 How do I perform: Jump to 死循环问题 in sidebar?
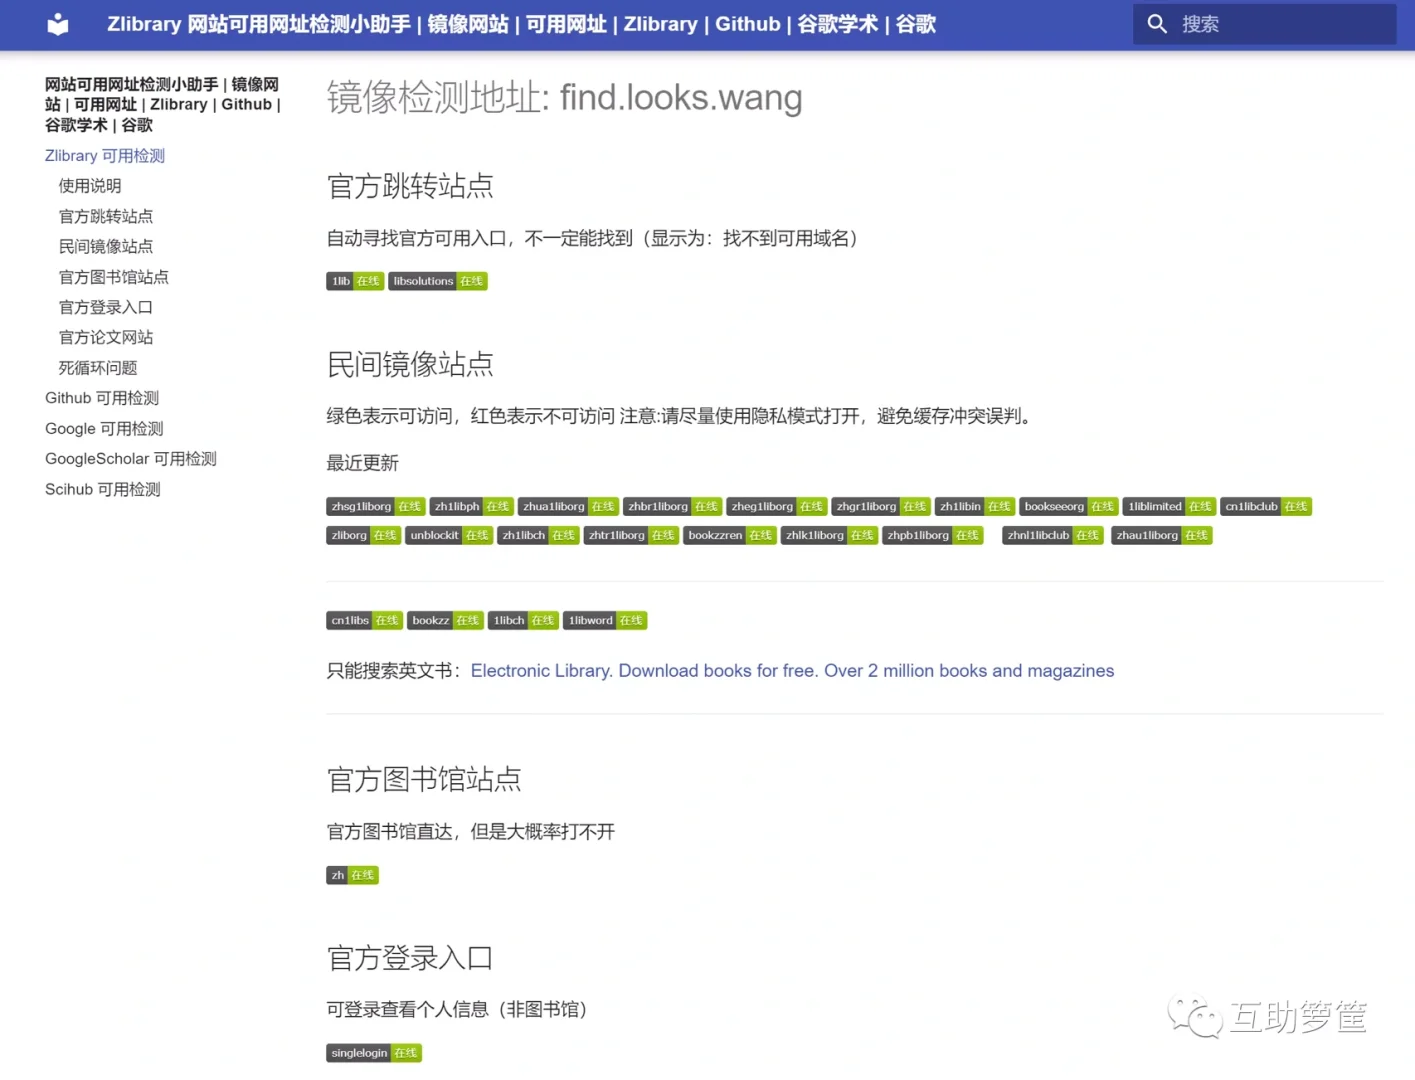pos(98,368)
